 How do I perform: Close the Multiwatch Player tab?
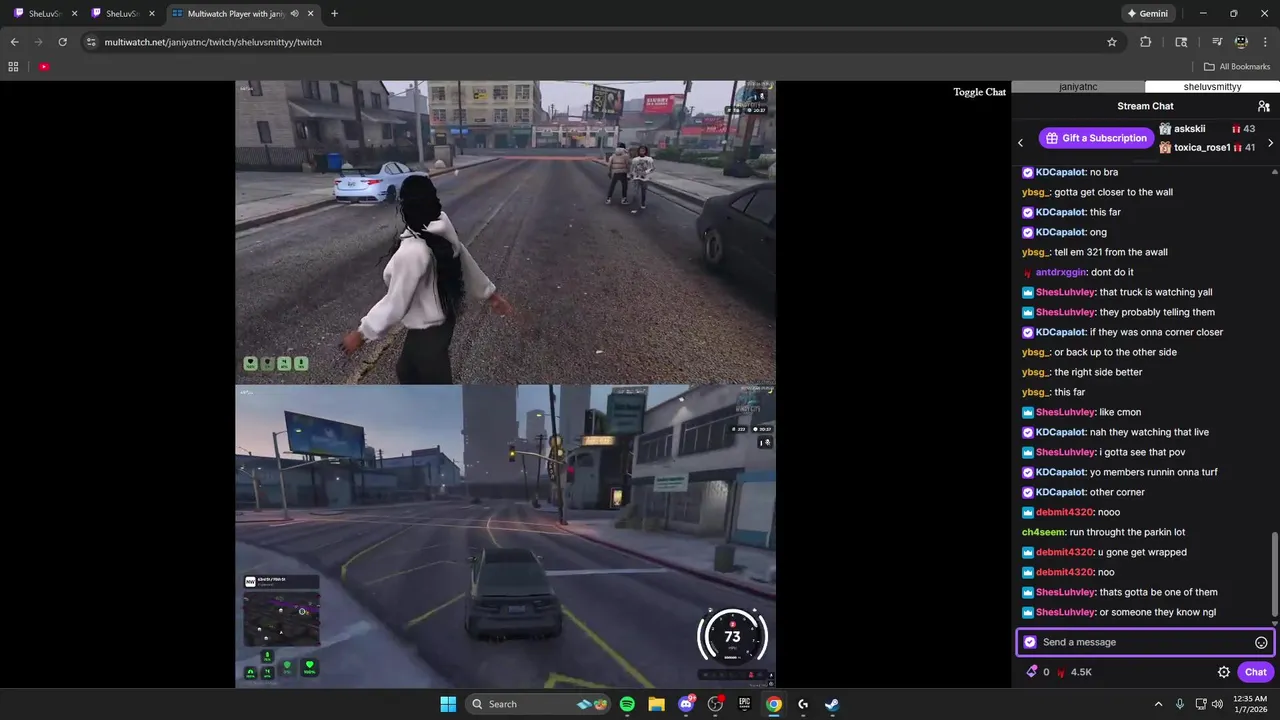pos(311,14)
